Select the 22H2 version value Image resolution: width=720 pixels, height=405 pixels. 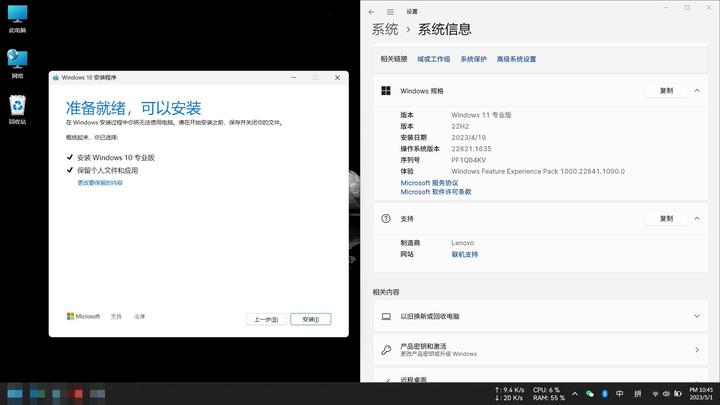coord(460,126)
